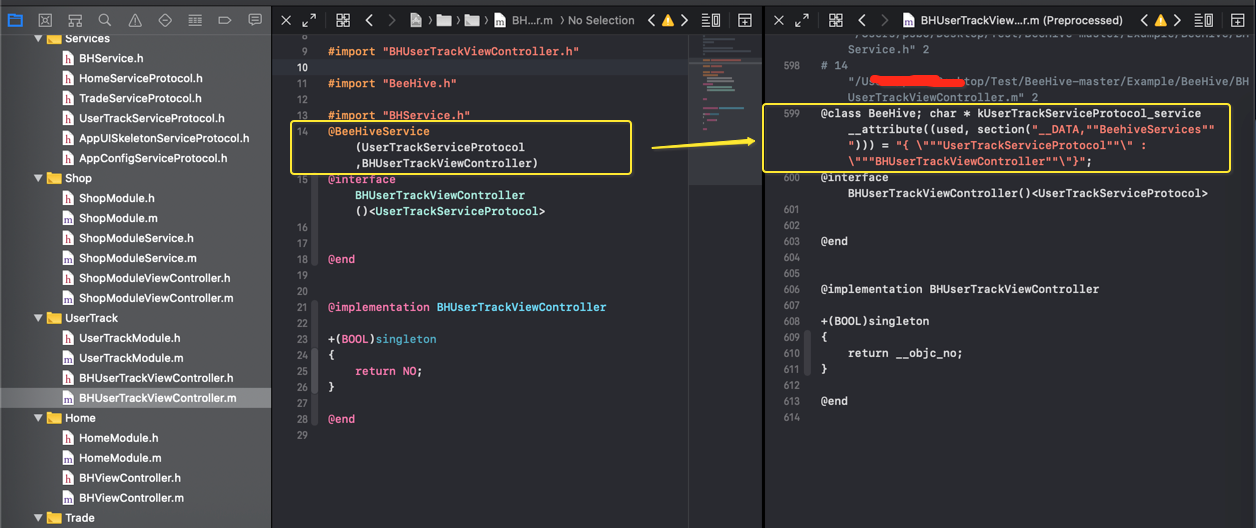The width and height of the screenshot is (1256, 528).
Task: Open the Report navigator speech bubble
Action: coord(255,20)
